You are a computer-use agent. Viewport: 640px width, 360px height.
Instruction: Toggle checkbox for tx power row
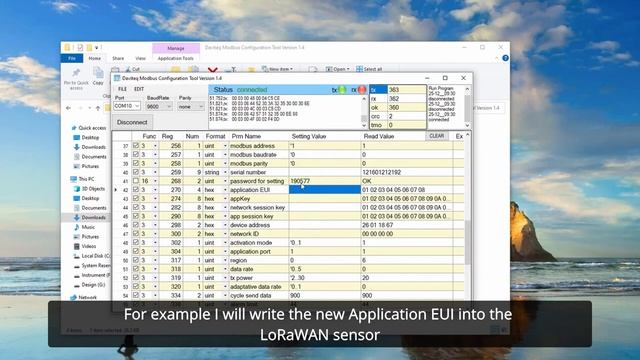coord(136,278)
